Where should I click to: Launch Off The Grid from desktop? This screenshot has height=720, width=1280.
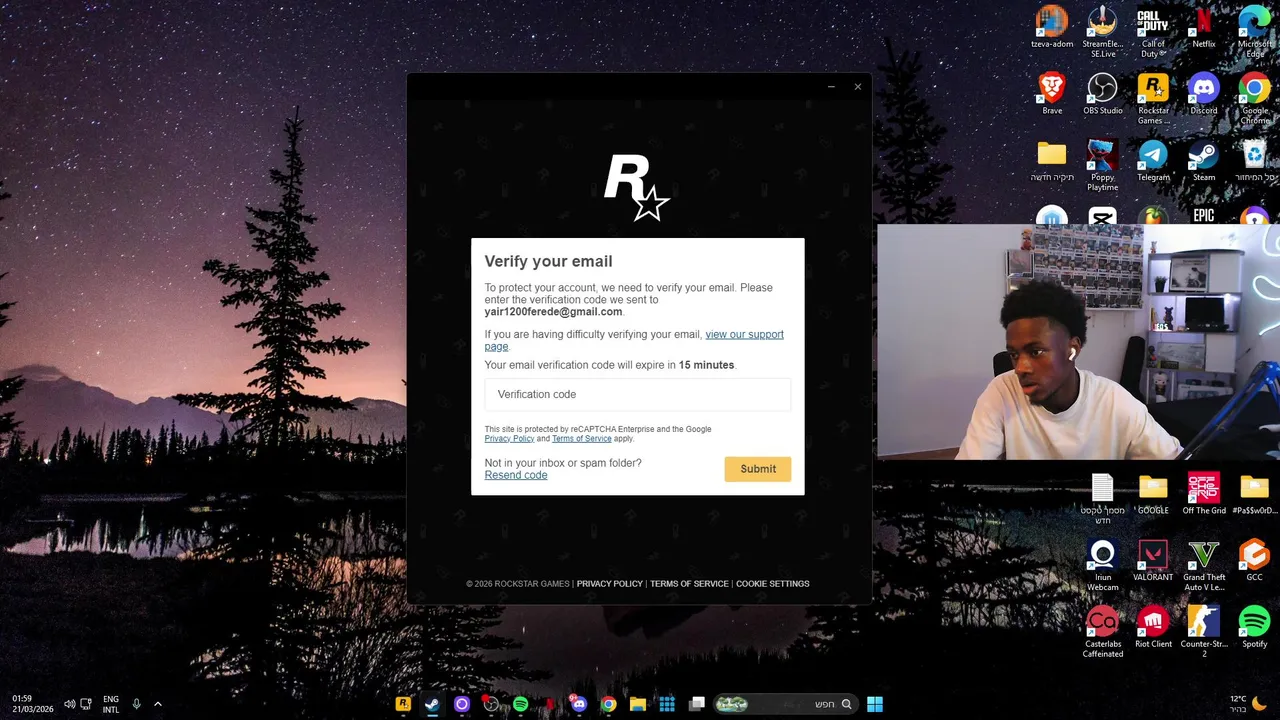click(x=1204, y=494)
